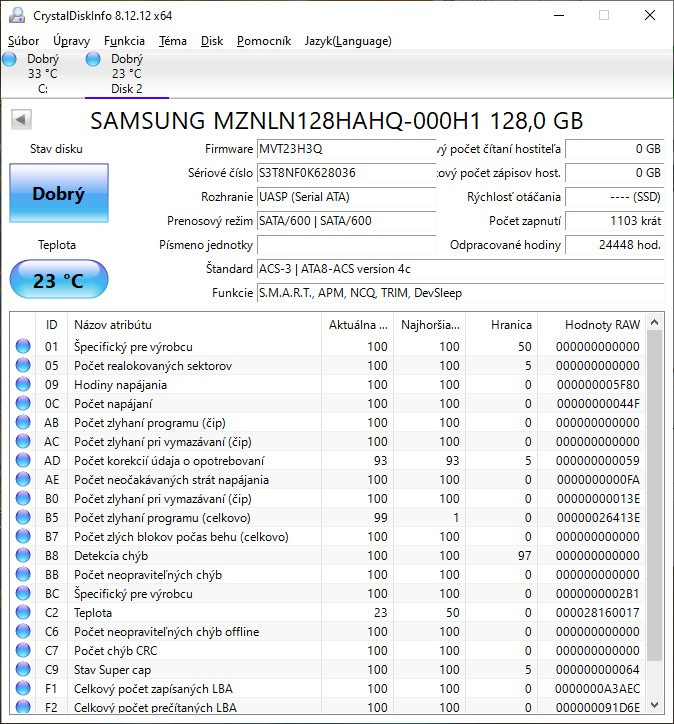Click the Počet zapnutí value 1103 krát
Image resolution: width=674 pixels, height=724 pixels.
[x=614, y=221]
